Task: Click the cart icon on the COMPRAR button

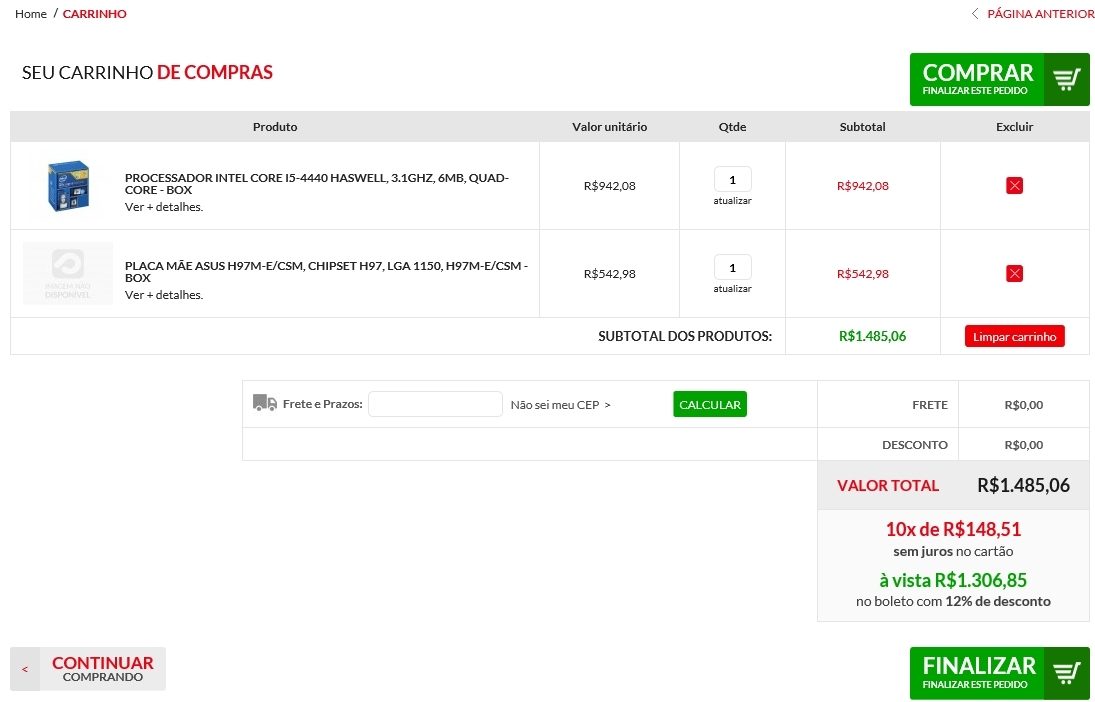Action: point(1066,79)
